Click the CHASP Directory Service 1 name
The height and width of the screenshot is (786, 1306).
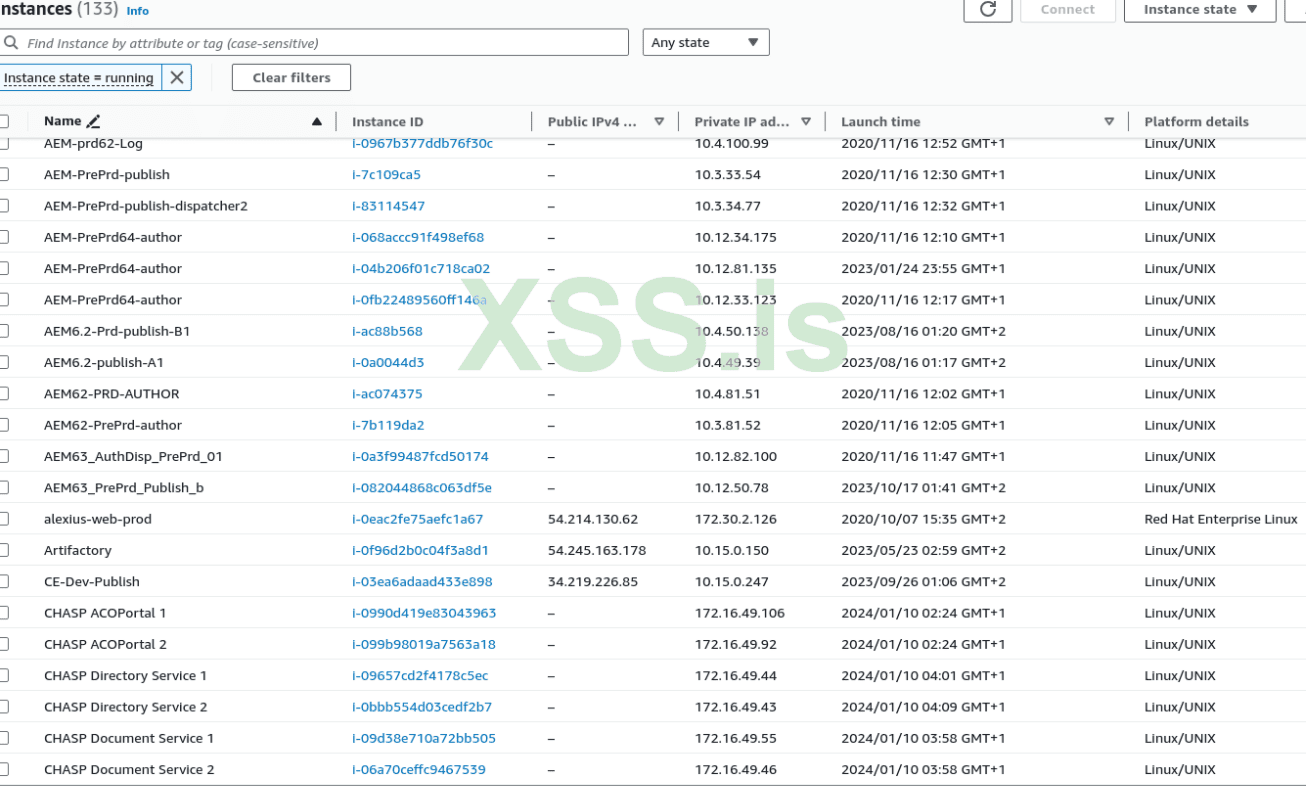[126, 676]
